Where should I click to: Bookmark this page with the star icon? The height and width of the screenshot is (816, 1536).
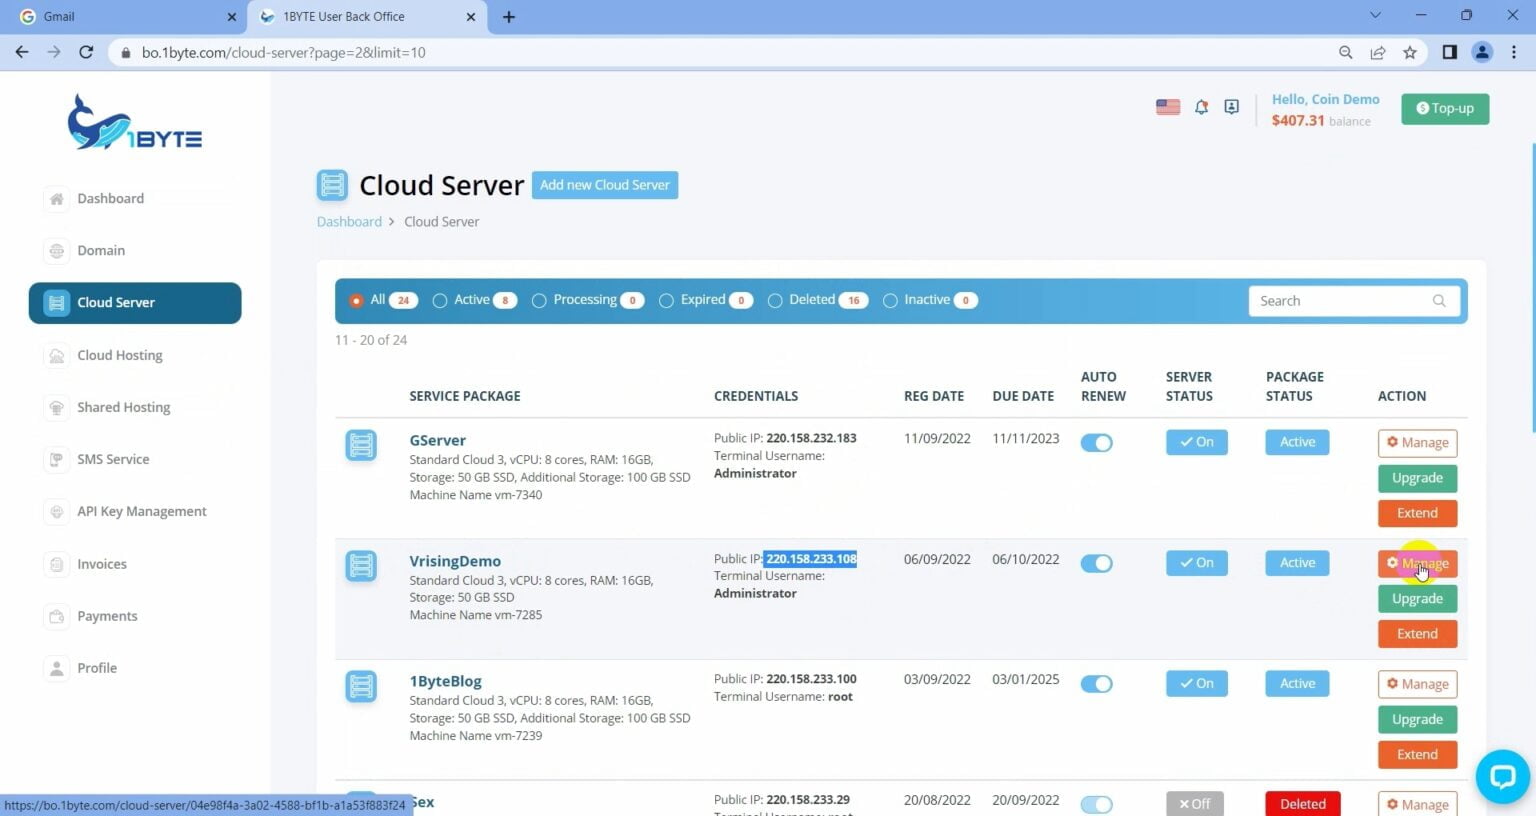coord(1410,52)
